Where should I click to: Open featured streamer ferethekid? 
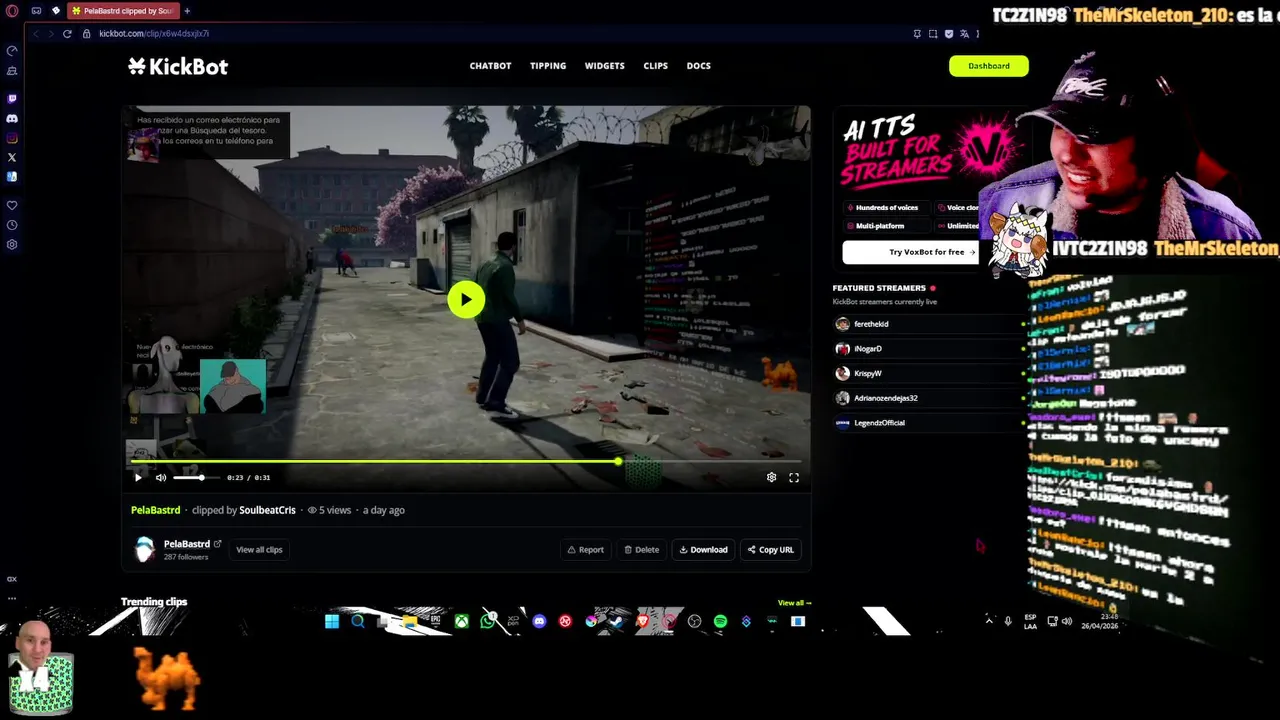930,324
